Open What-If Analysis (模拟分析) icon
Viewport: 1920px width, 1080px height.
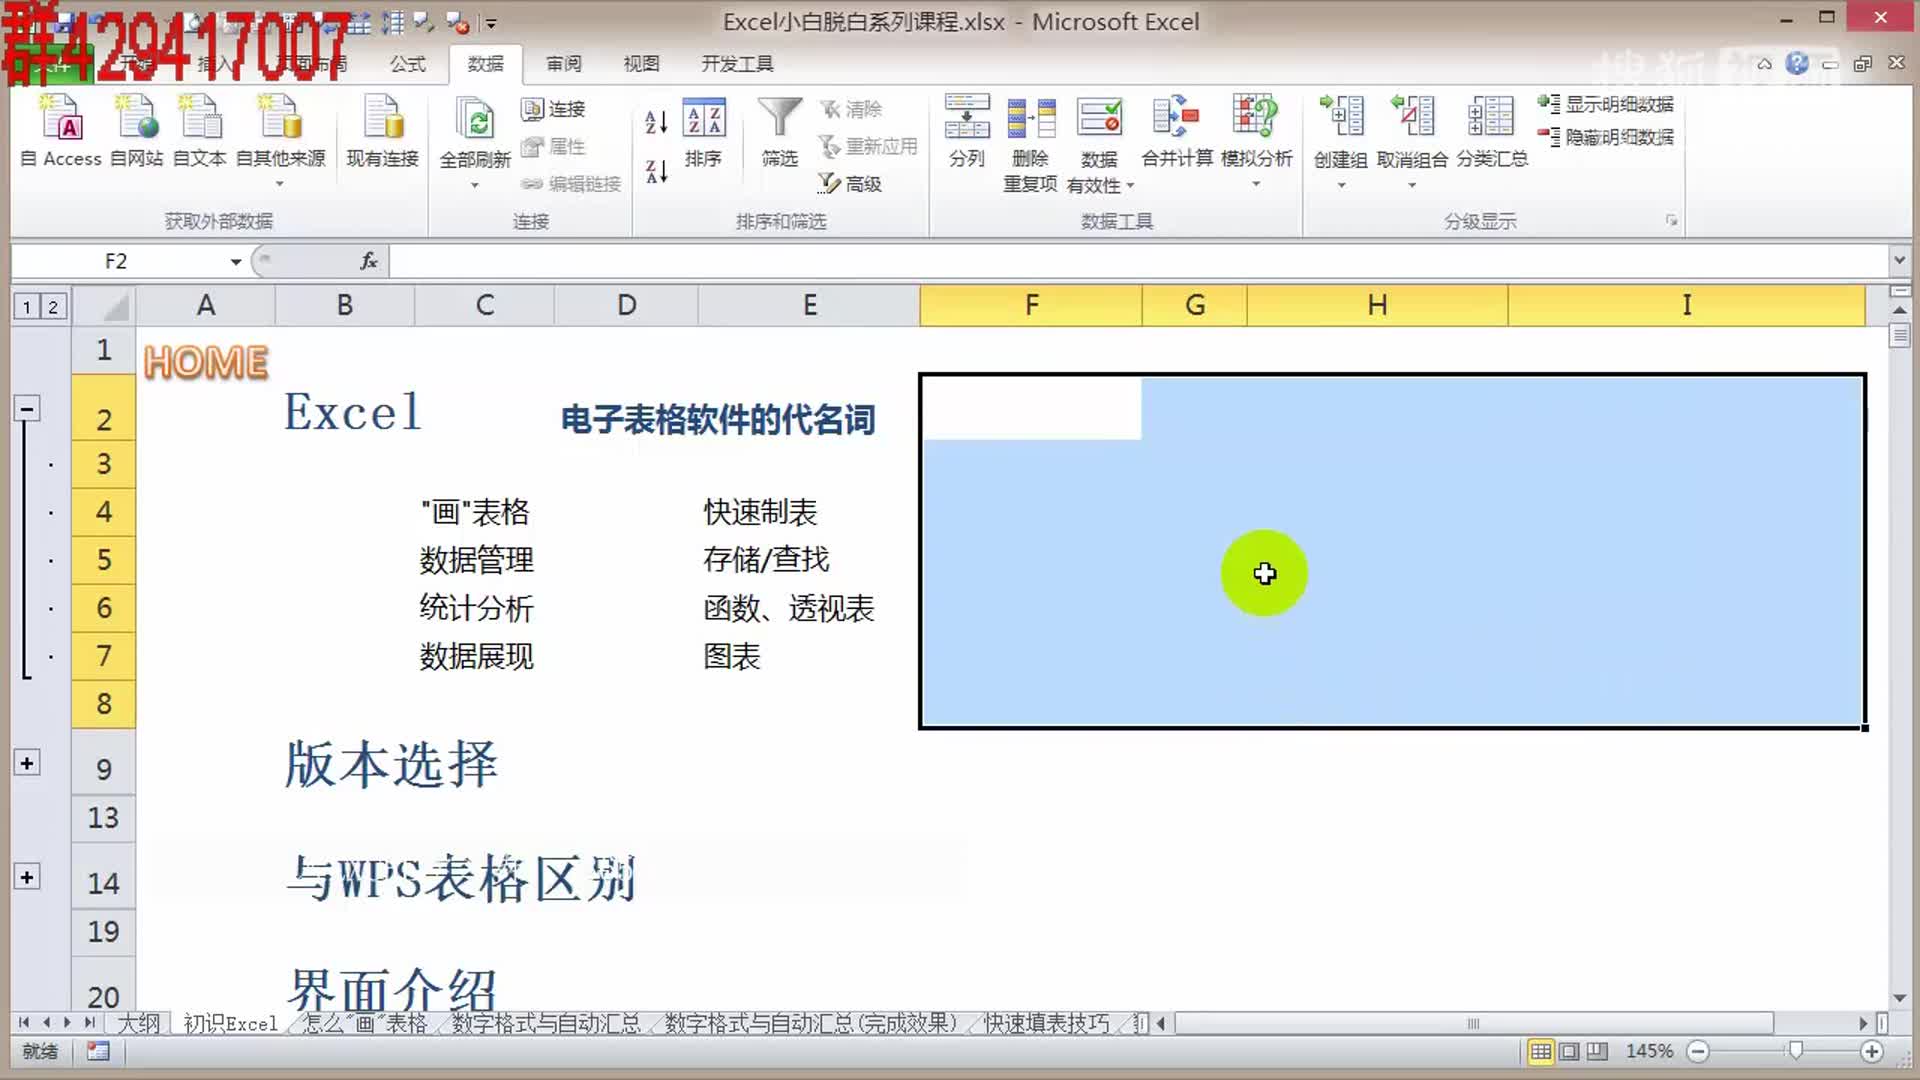click(x=1255, y=118)
